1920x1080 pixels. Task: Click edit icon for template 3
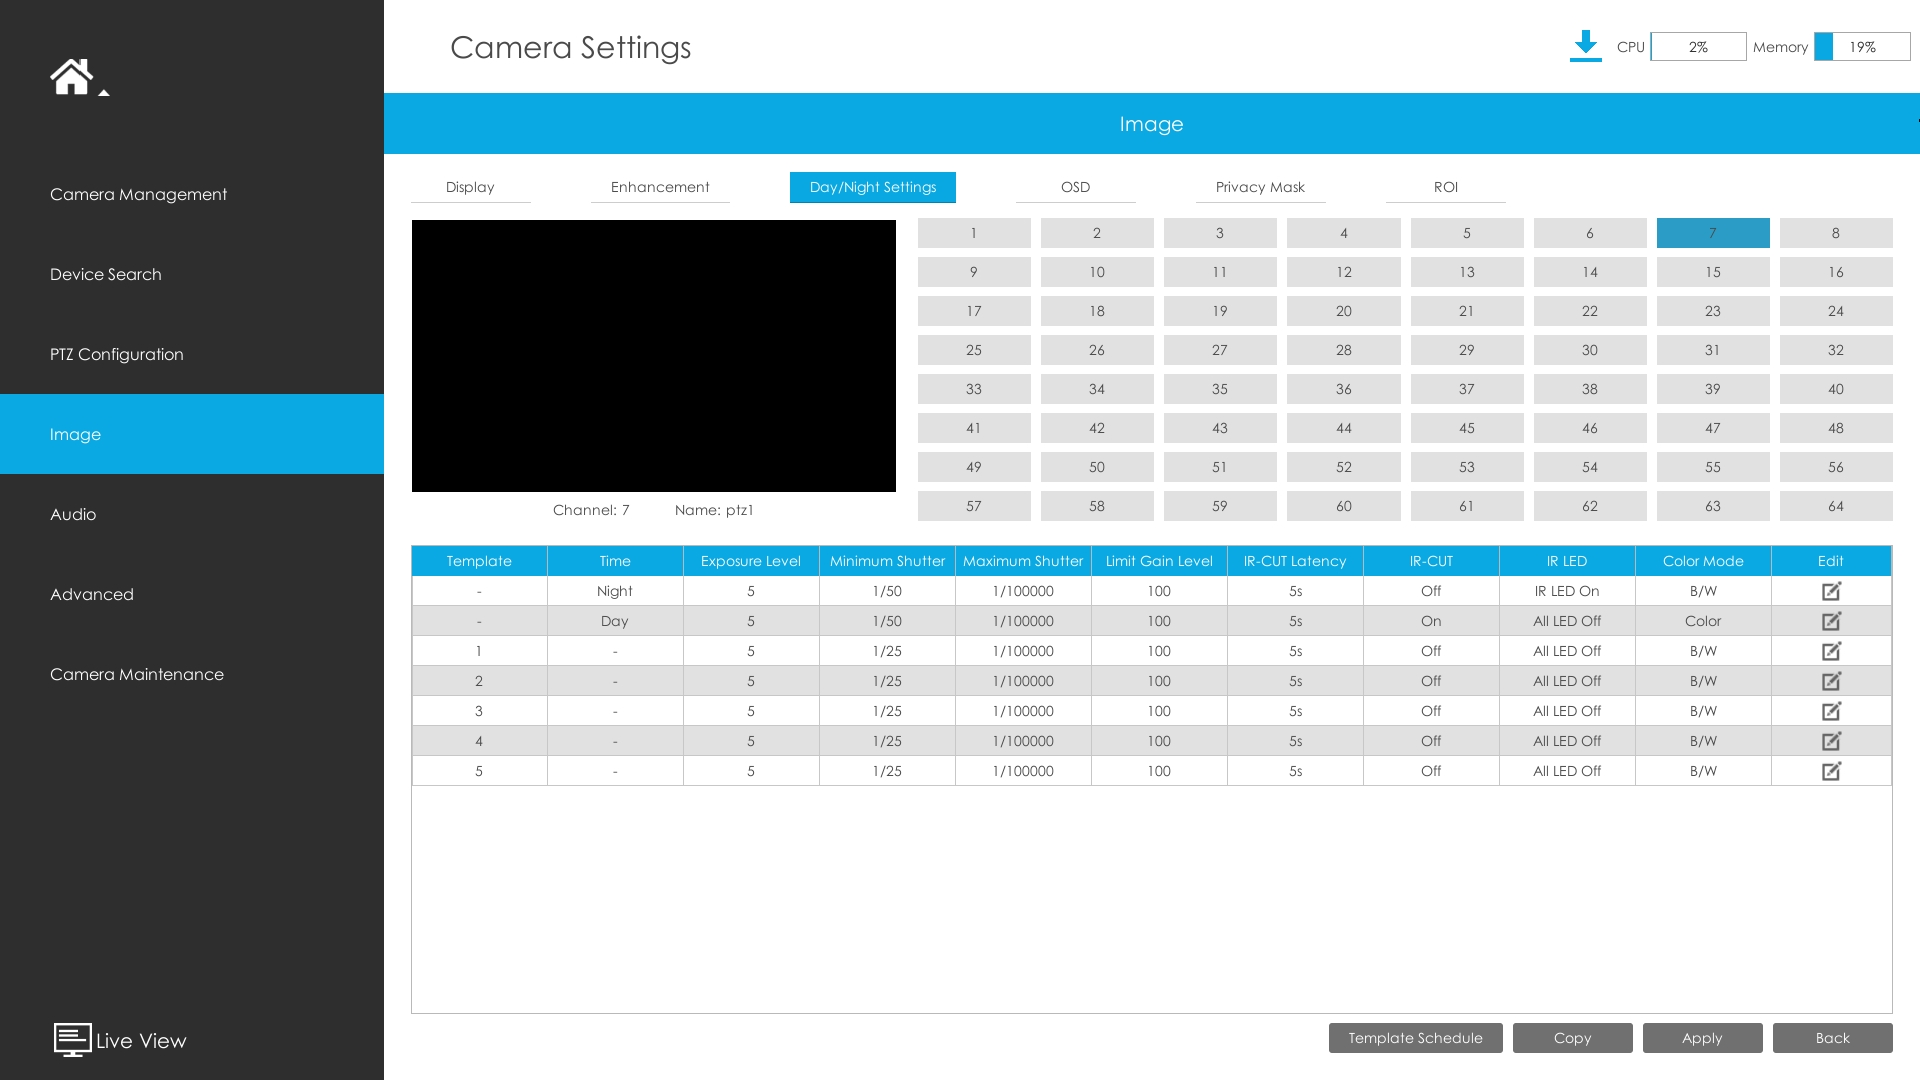point(1831,711)
